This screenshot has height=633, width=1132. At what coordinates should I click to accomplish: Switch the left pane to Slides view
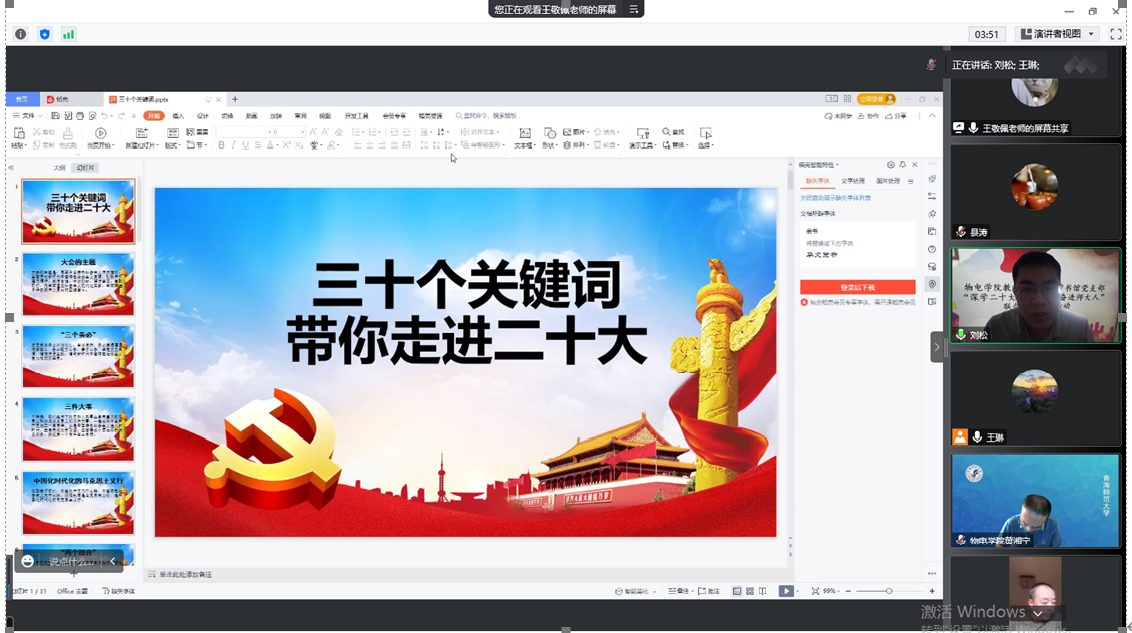[85, 168]
